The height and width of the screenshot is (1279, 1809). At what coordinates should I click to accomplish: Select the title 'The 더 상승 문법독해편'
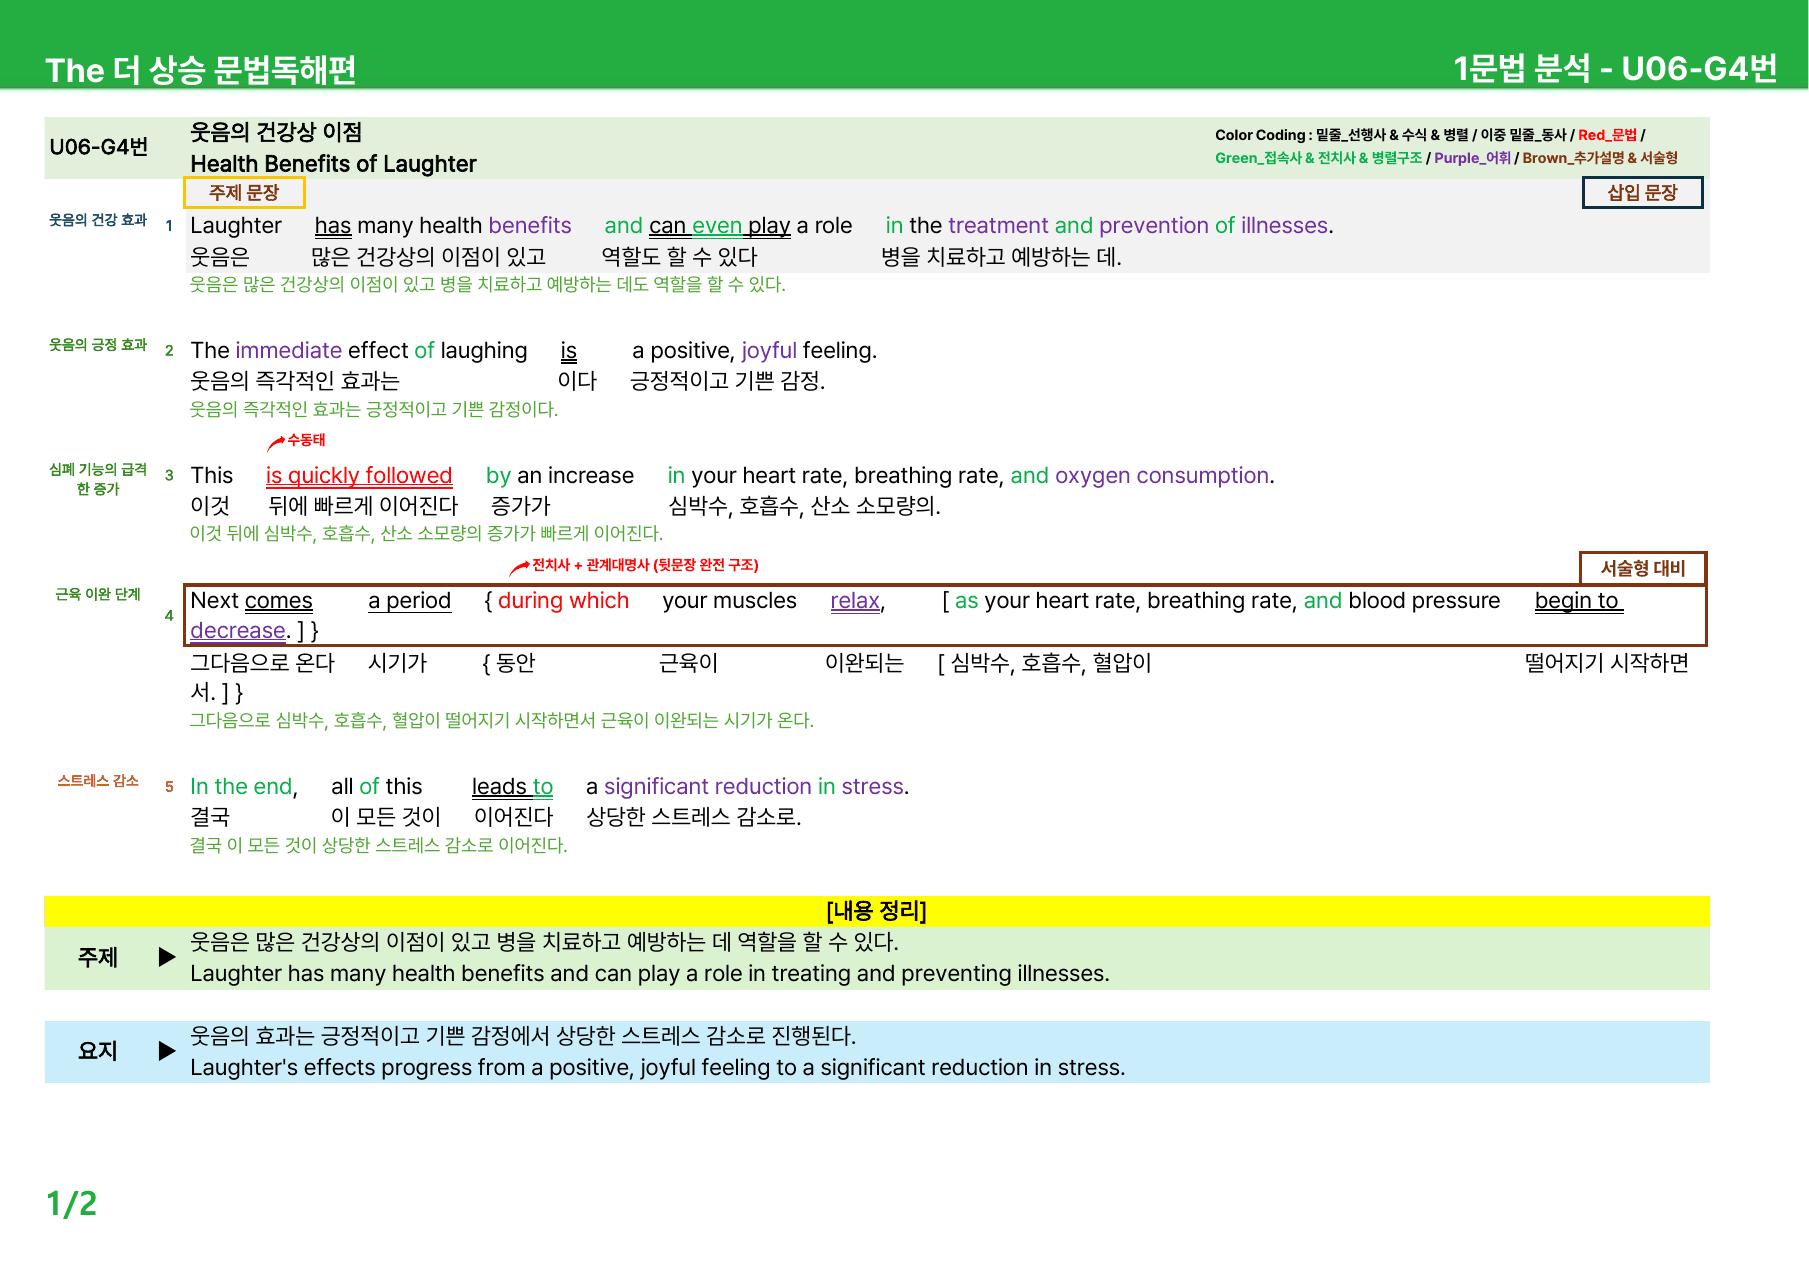(201, 69)
